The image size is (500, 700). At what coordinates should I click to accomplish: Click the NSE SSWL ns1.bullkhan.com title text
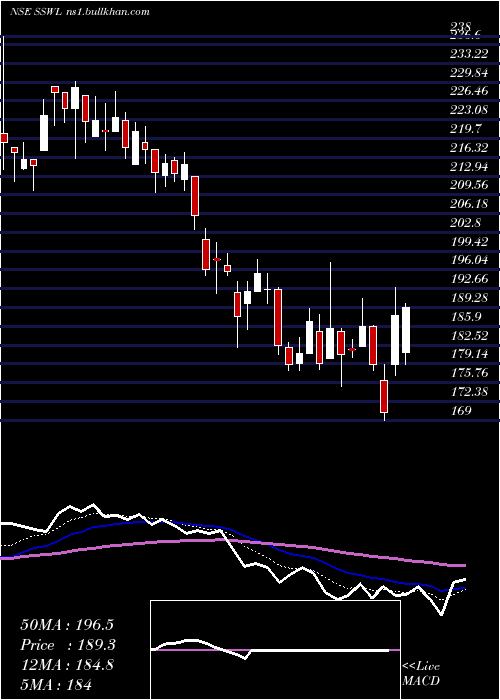point(79,12)
